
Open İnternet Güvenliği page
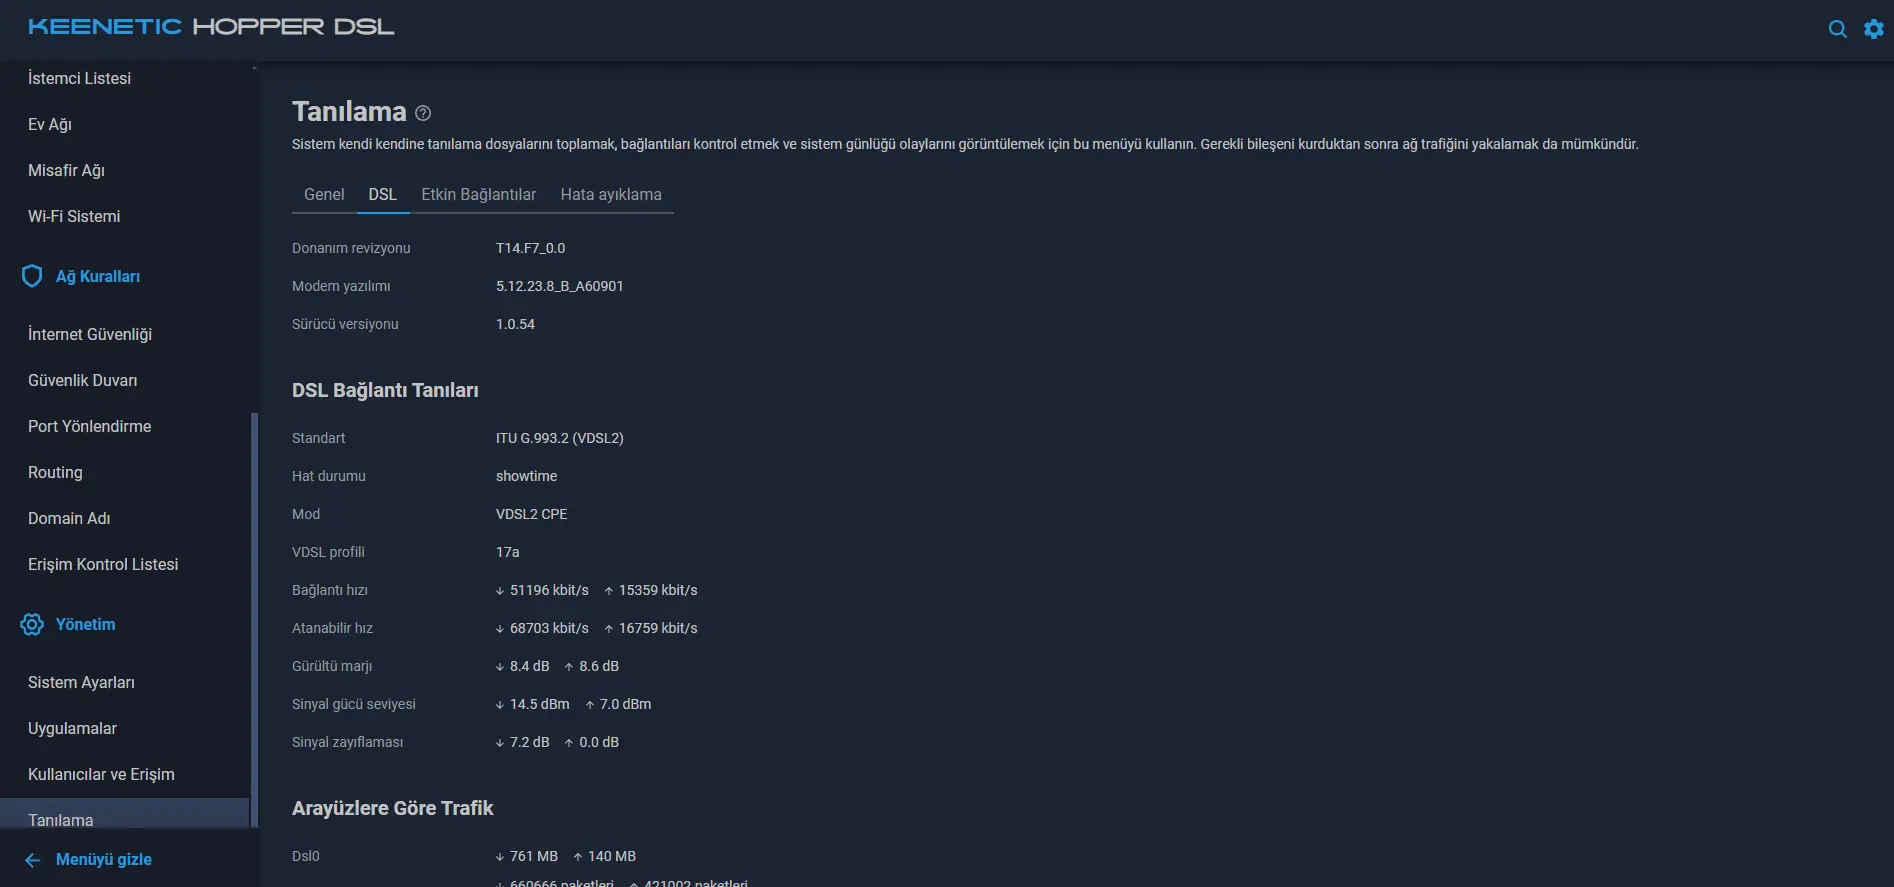click(x=90, y=334)
